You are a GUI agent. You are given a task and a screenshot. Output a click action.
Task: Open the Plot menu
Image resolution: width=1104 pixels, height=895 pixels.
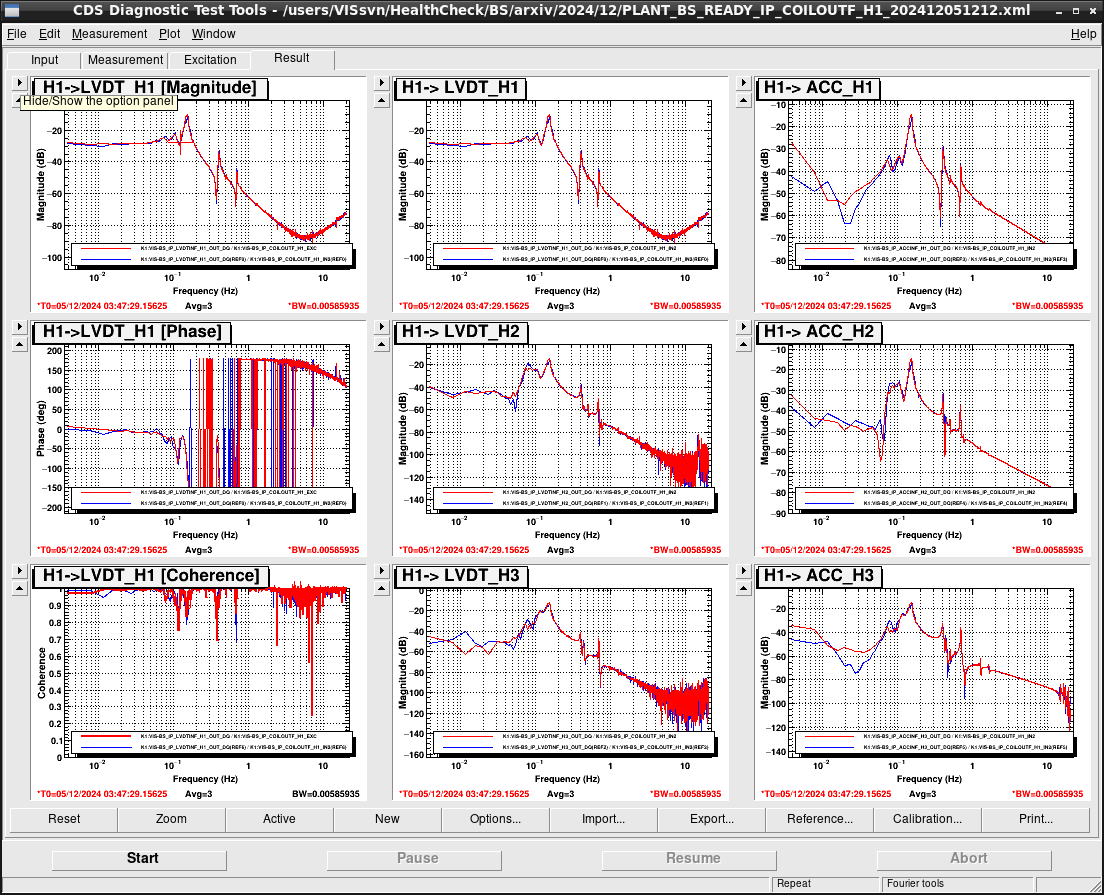point(169,34)
